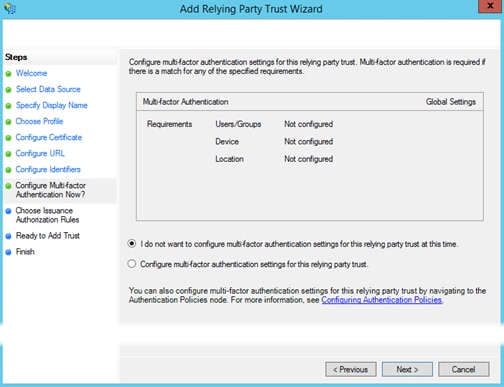This screenshot has width=504, height=387.
Task: Click the Device label
Action: (227, 141)
